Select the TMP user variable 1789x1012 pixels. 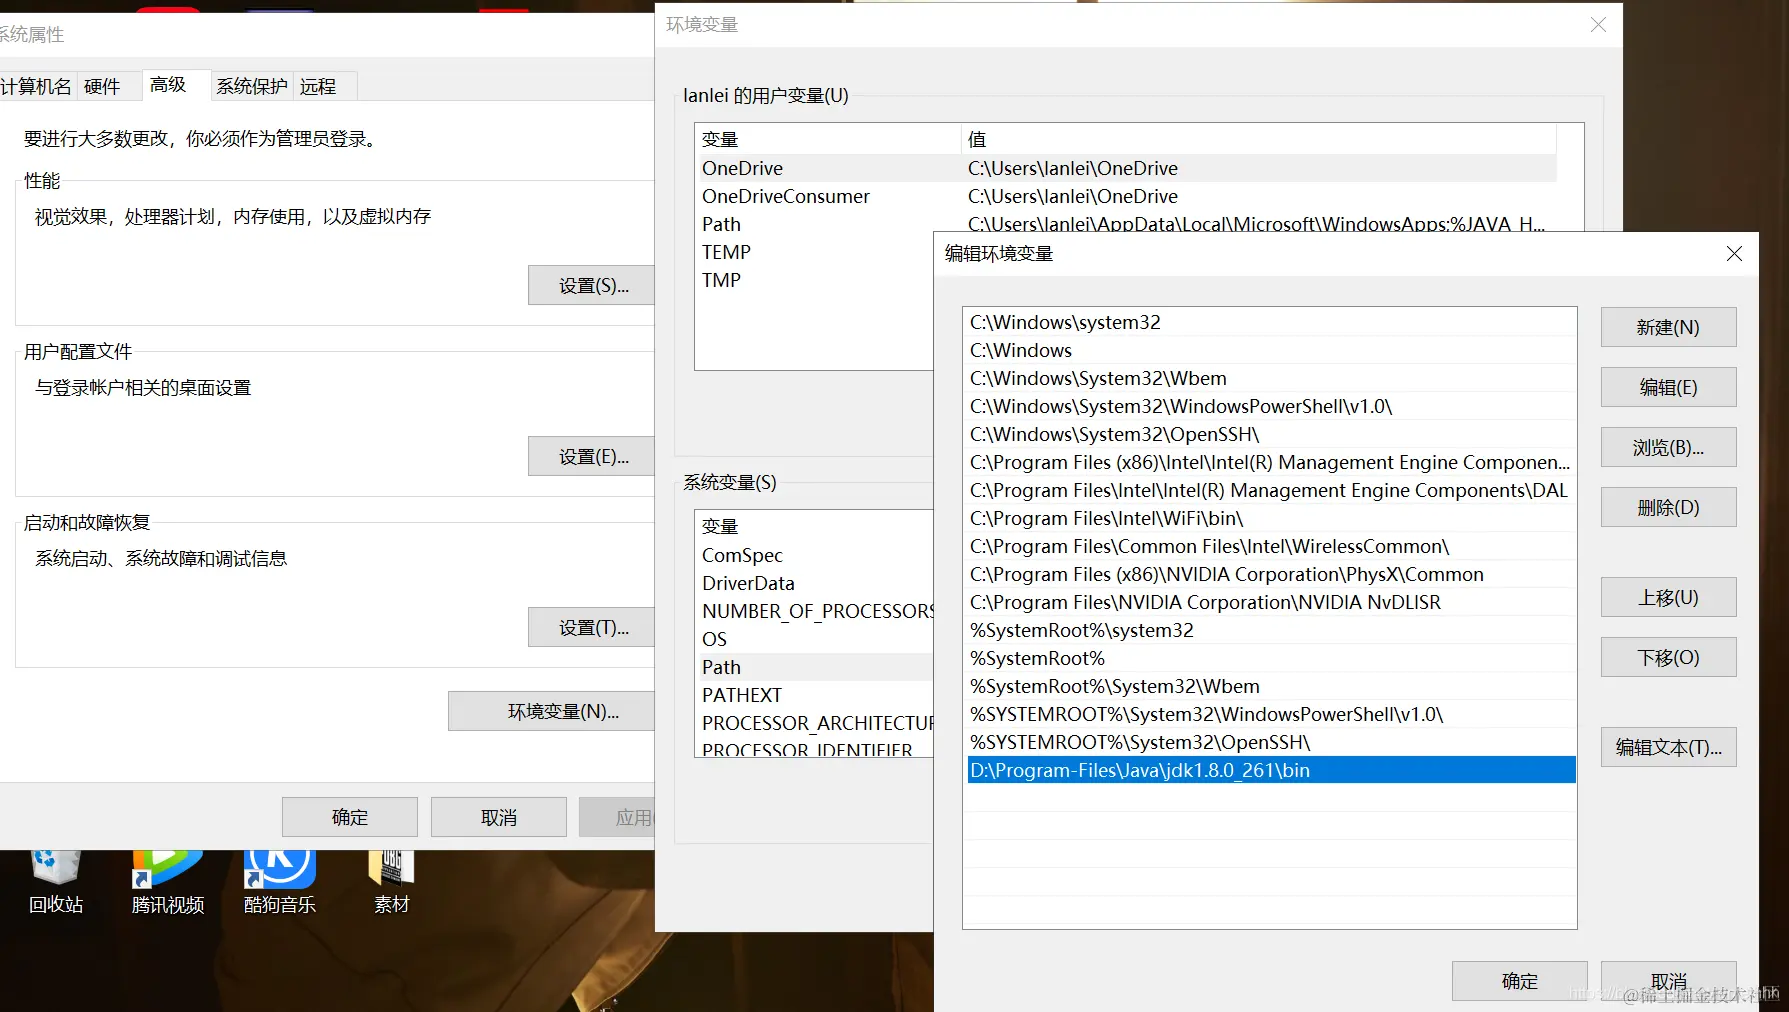[x=815, y=280]
